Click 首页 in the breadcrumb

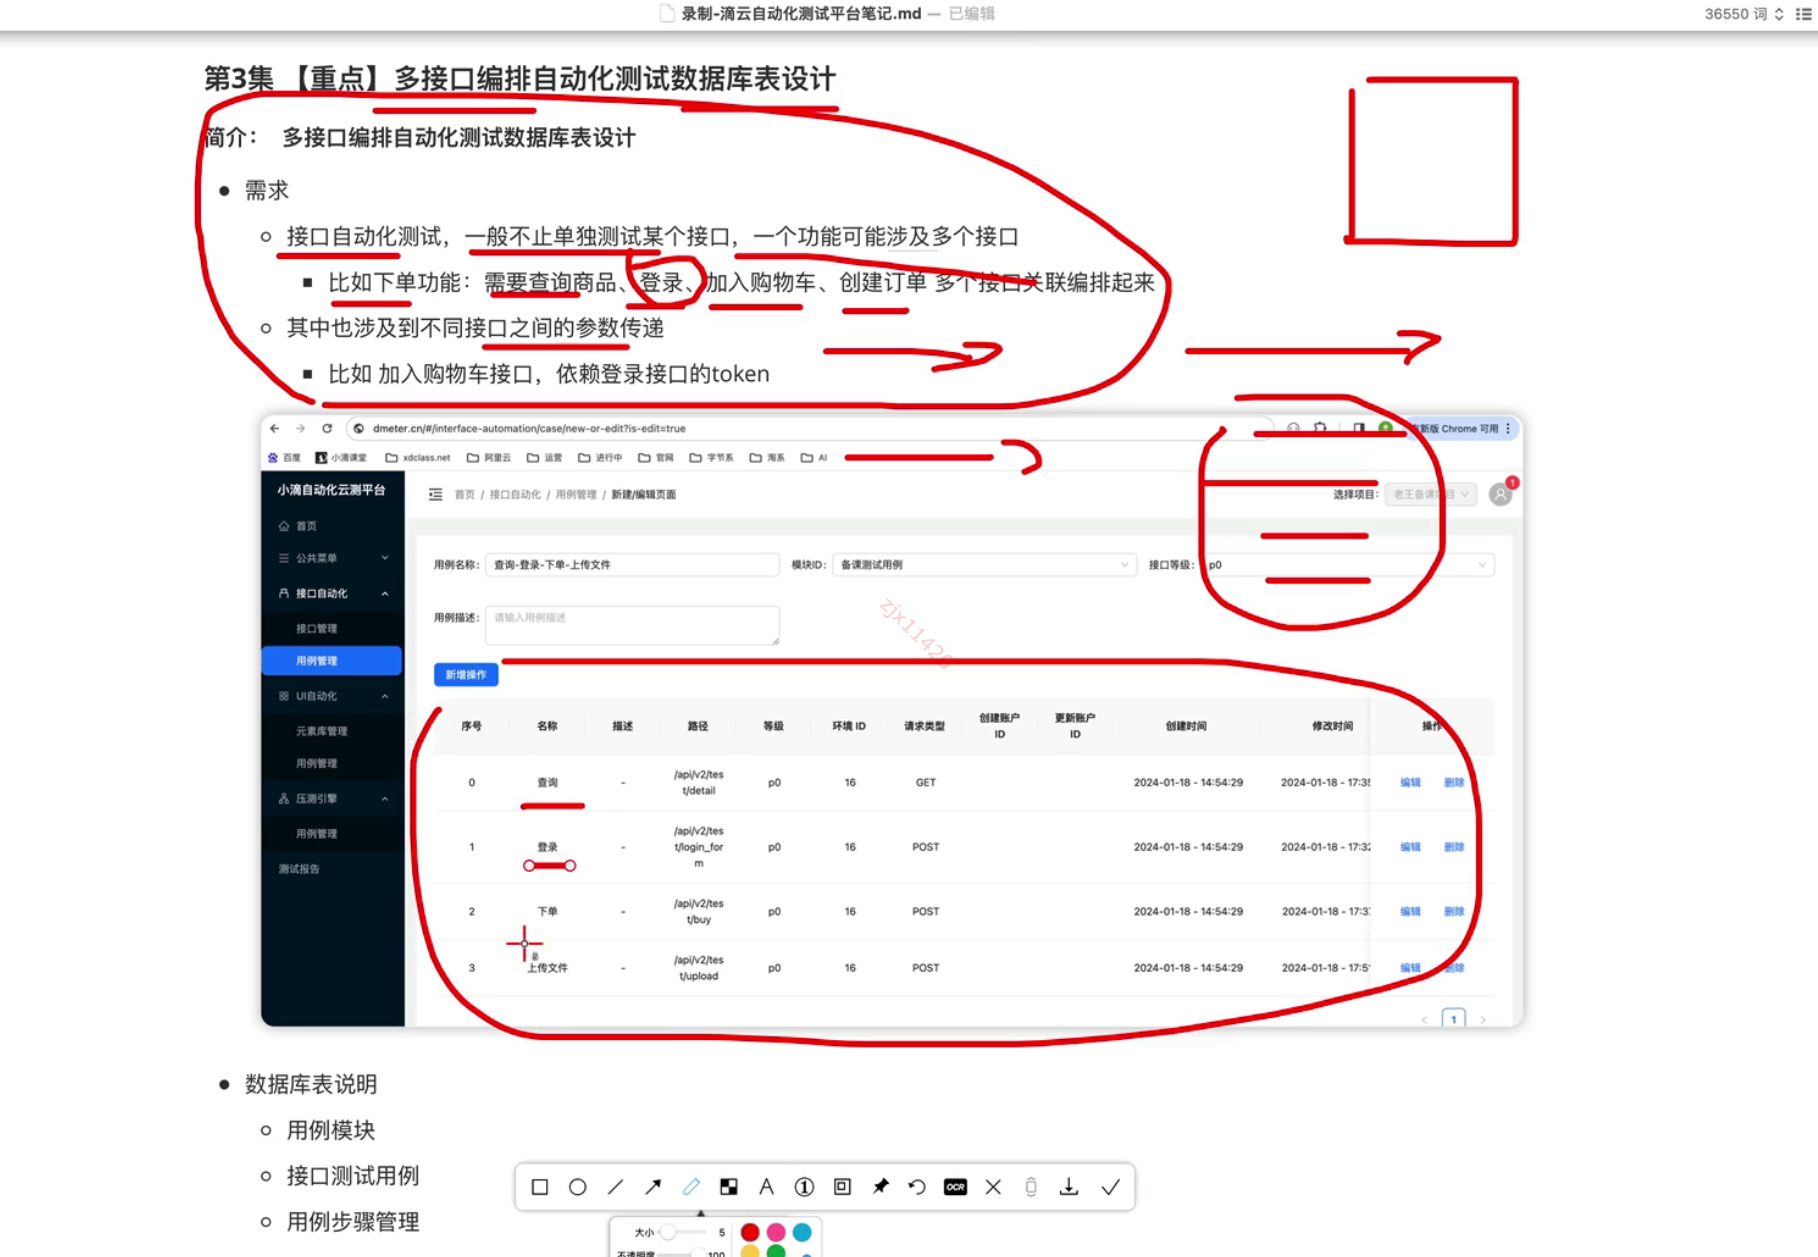(x=464, y=494)
